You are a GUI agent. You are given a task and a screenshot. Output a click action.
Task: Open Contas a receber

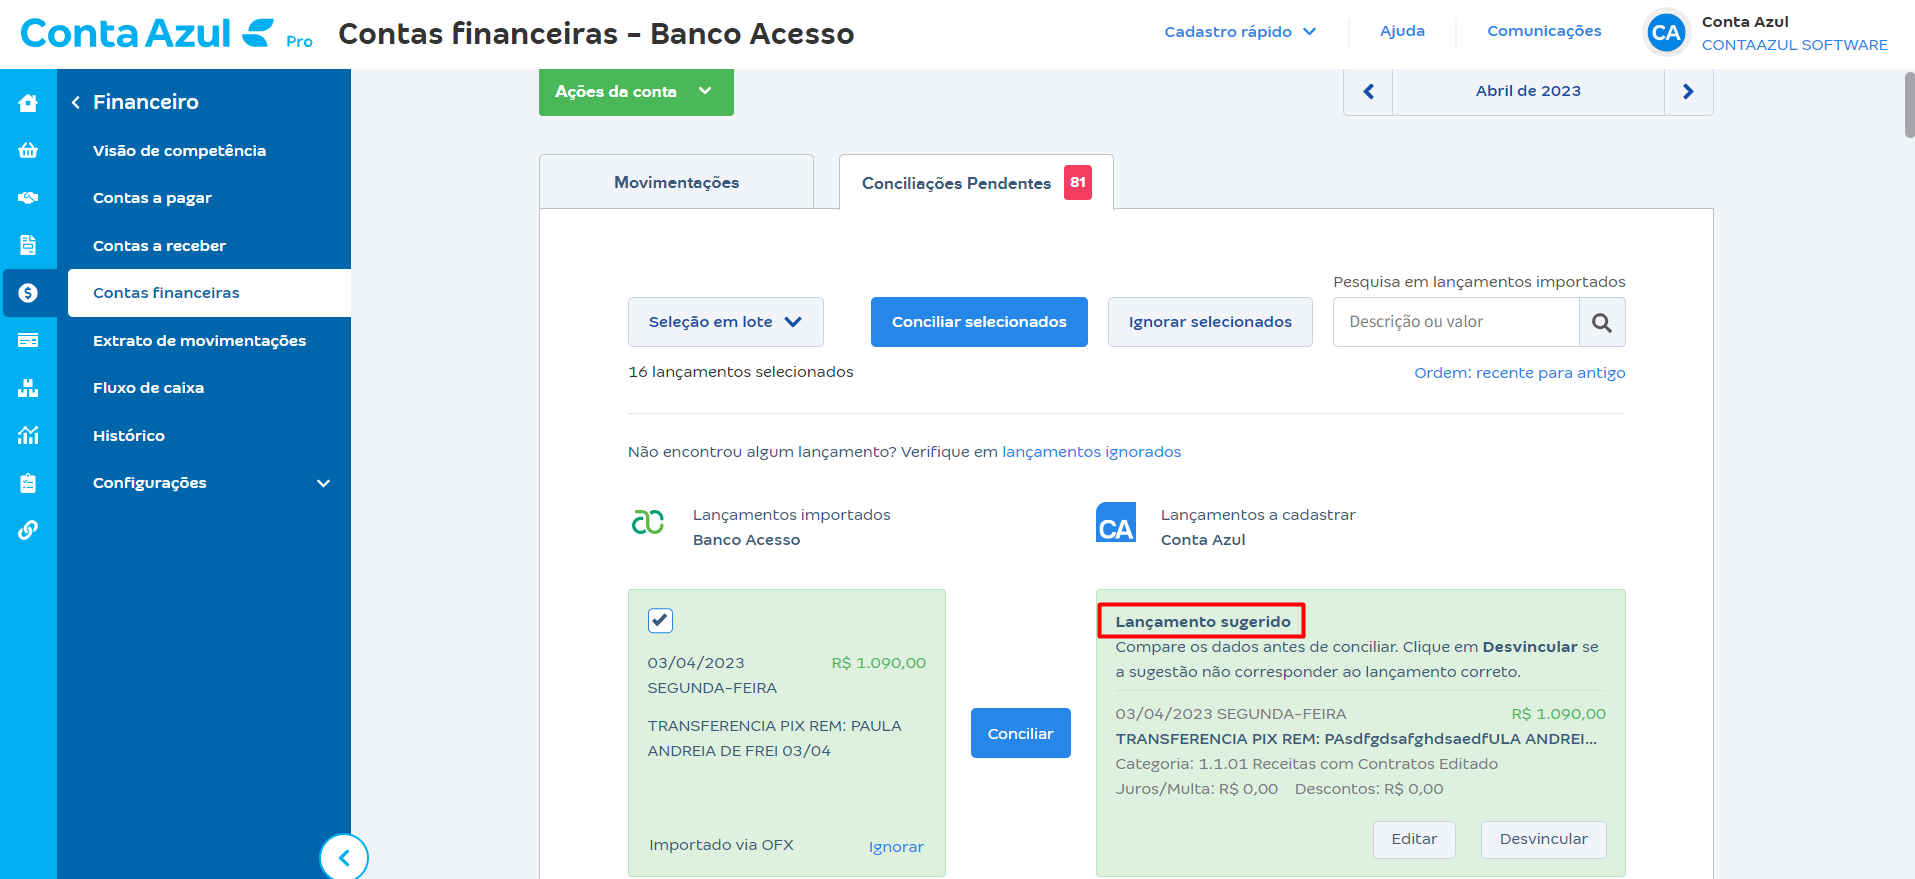(159, 246)
